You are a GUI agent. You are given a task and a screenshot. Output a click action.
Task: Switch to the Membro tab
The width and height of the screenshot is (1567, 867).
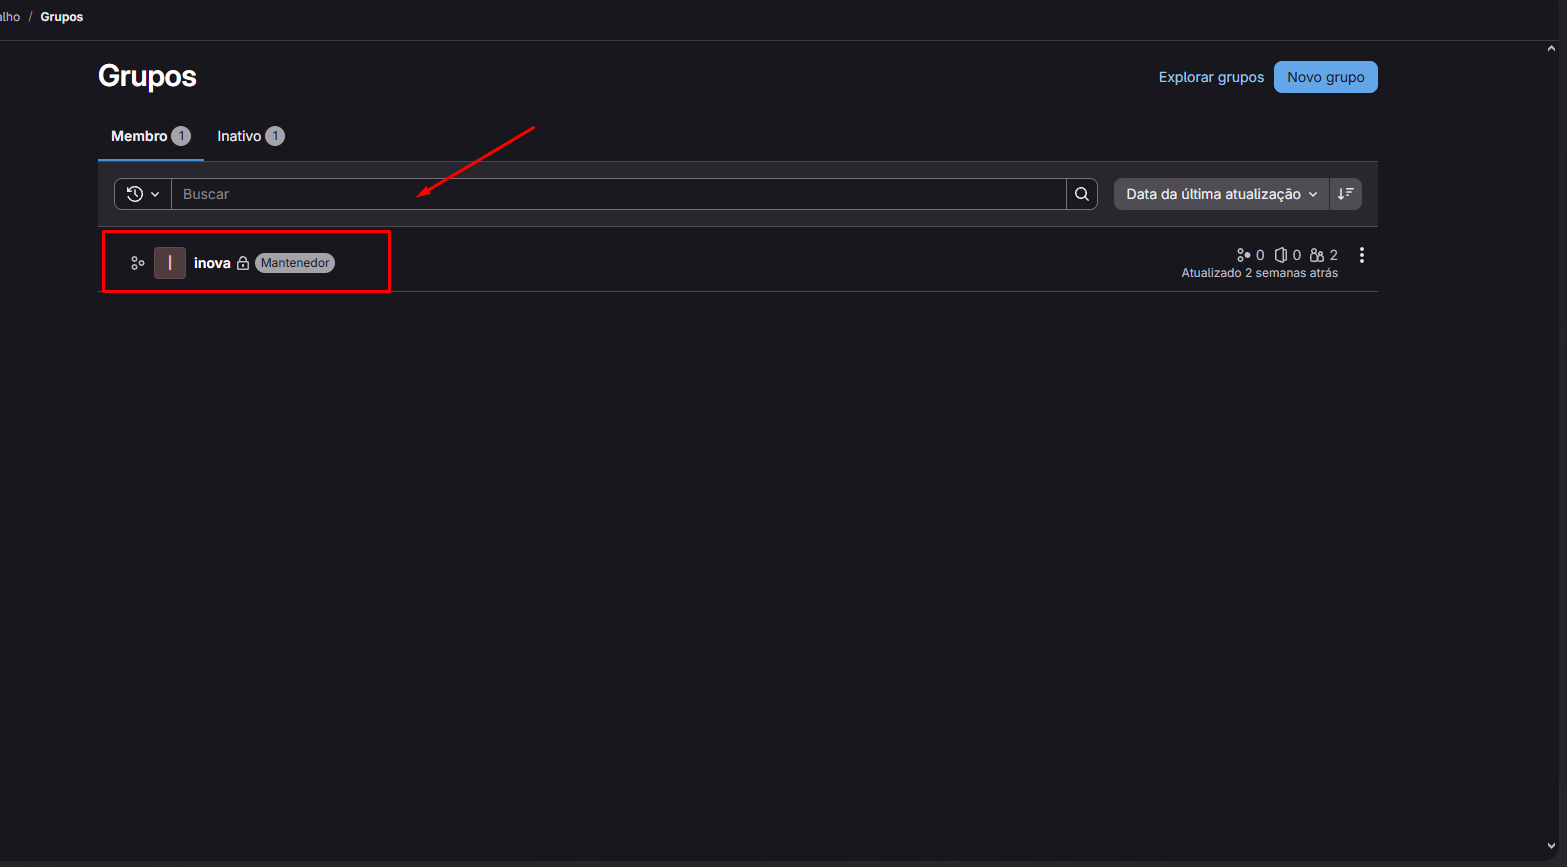tap(150, 136)
